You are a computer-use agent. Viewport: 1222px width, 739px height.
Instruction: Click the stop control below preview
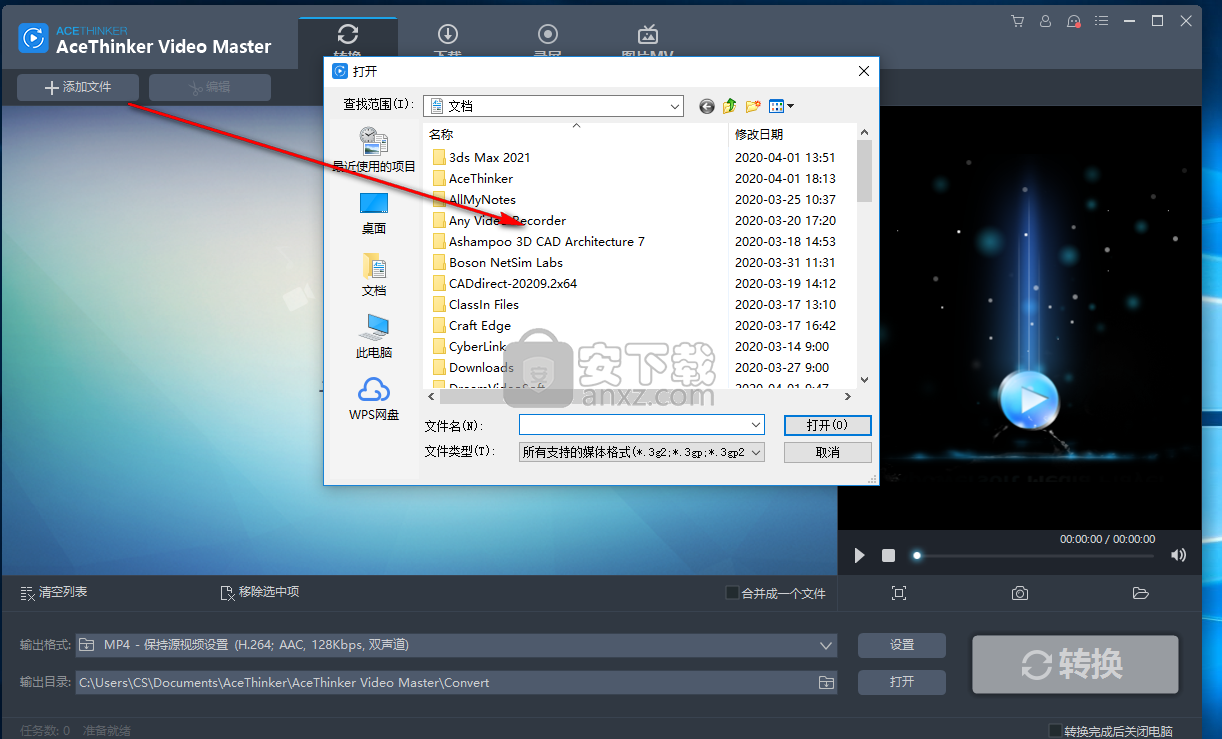[888, 555]
